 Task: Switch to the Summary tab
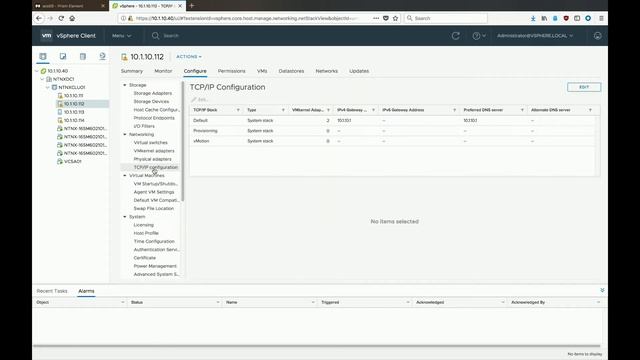132,71
